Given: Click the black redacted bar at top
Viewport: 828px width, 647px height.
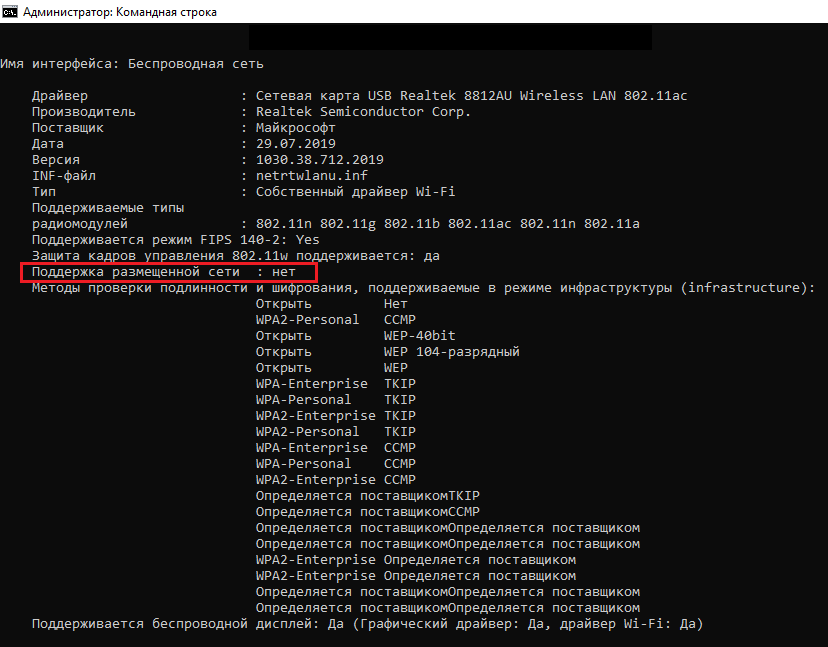Looking at the screenshot, I should 450,38.
